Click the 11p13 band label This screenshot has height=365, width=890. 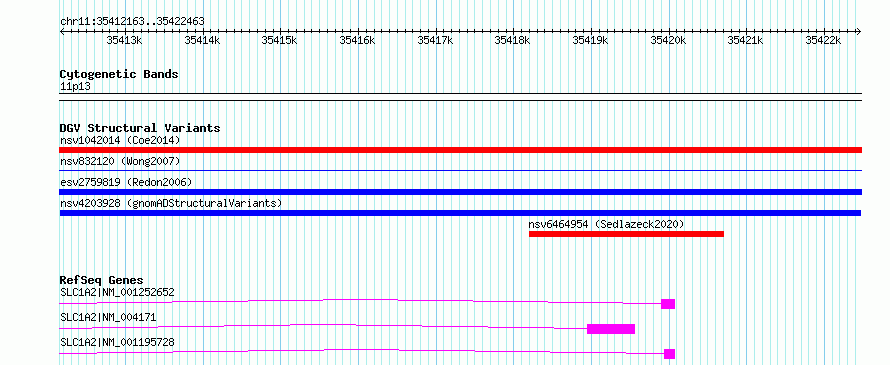(75, 87)
